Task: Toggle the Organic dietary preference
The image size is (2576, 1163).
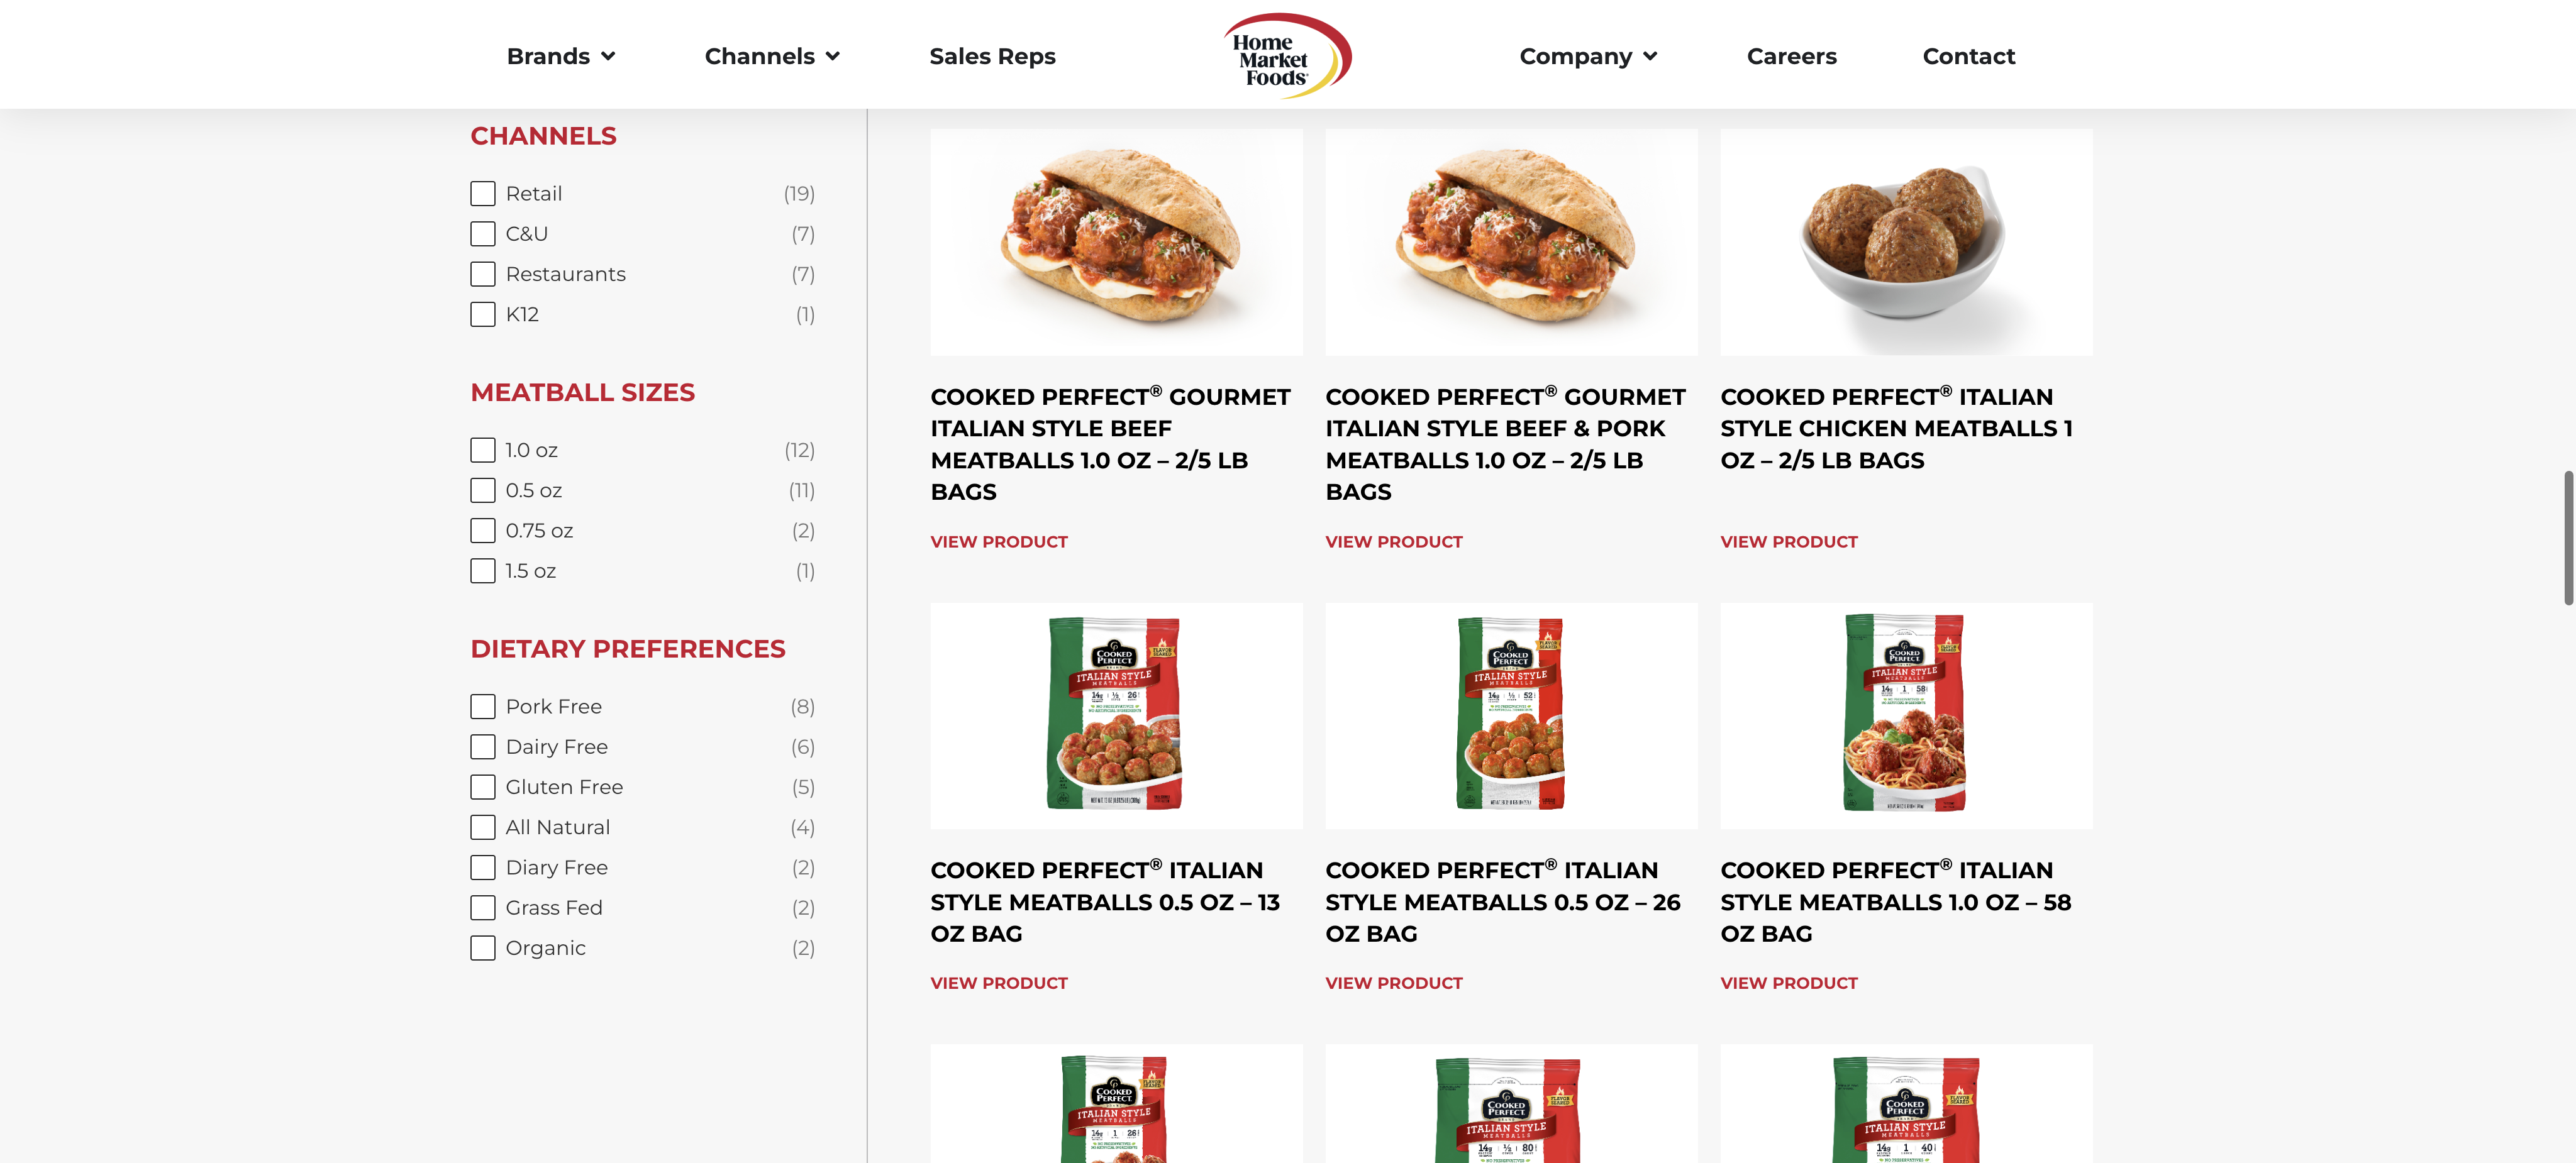Action: [483, 948]
